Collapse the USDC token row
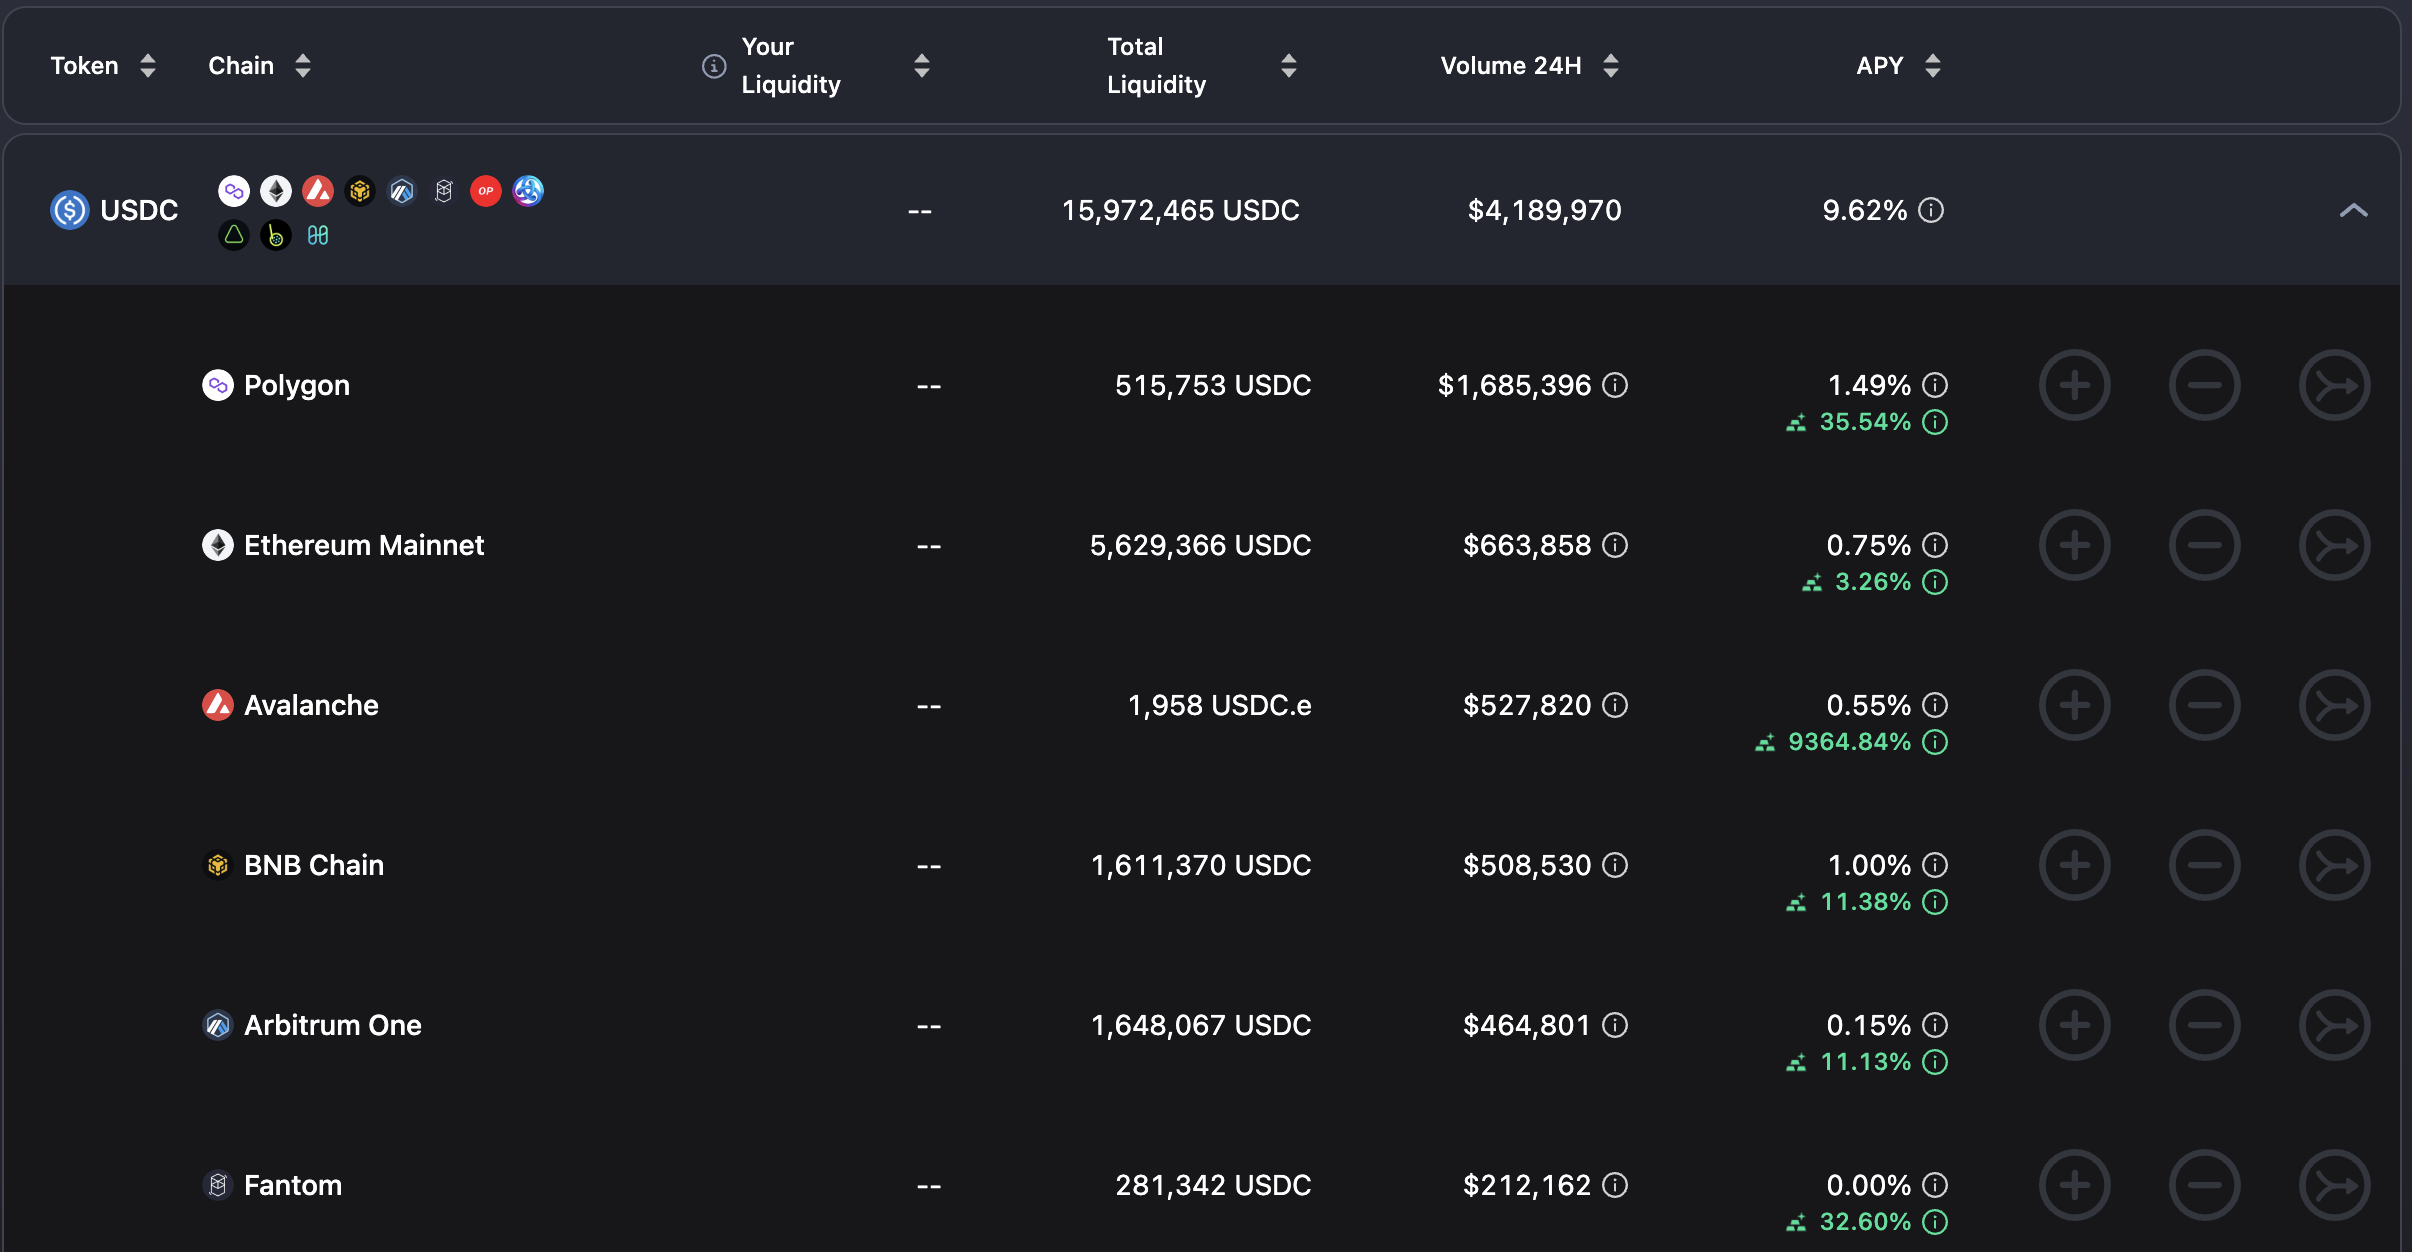 (x=2353, y=210)
